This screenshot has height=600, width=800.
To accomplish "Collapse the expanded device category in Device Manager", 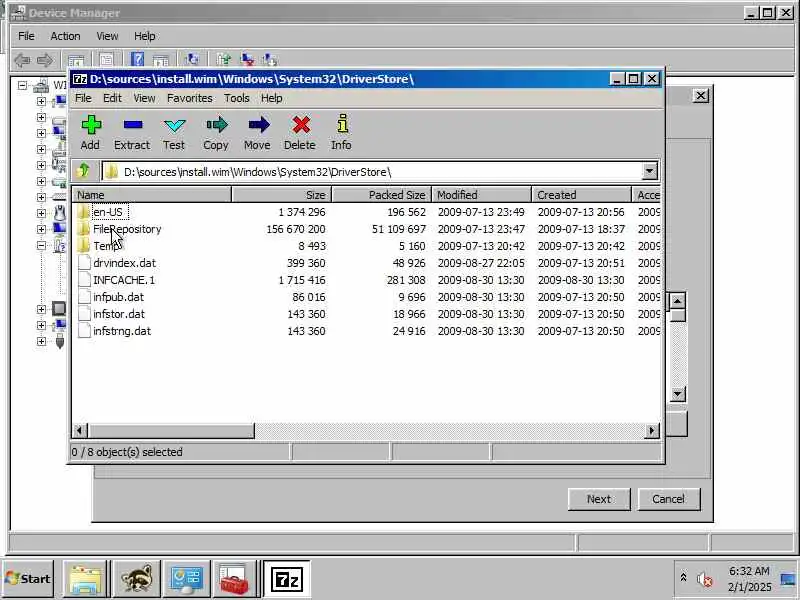I will pyautogui.click(x=41, y=245).
